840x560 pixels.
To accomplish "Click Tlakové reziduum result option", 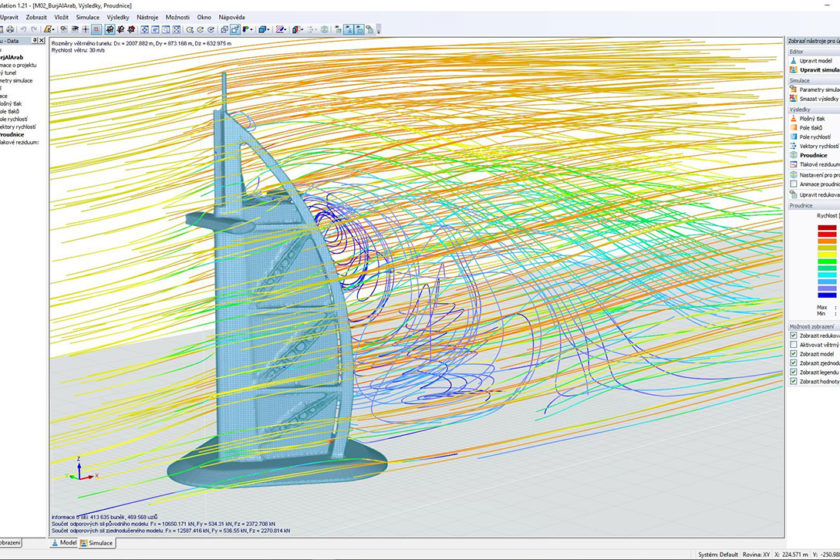I will pos(819,164).
